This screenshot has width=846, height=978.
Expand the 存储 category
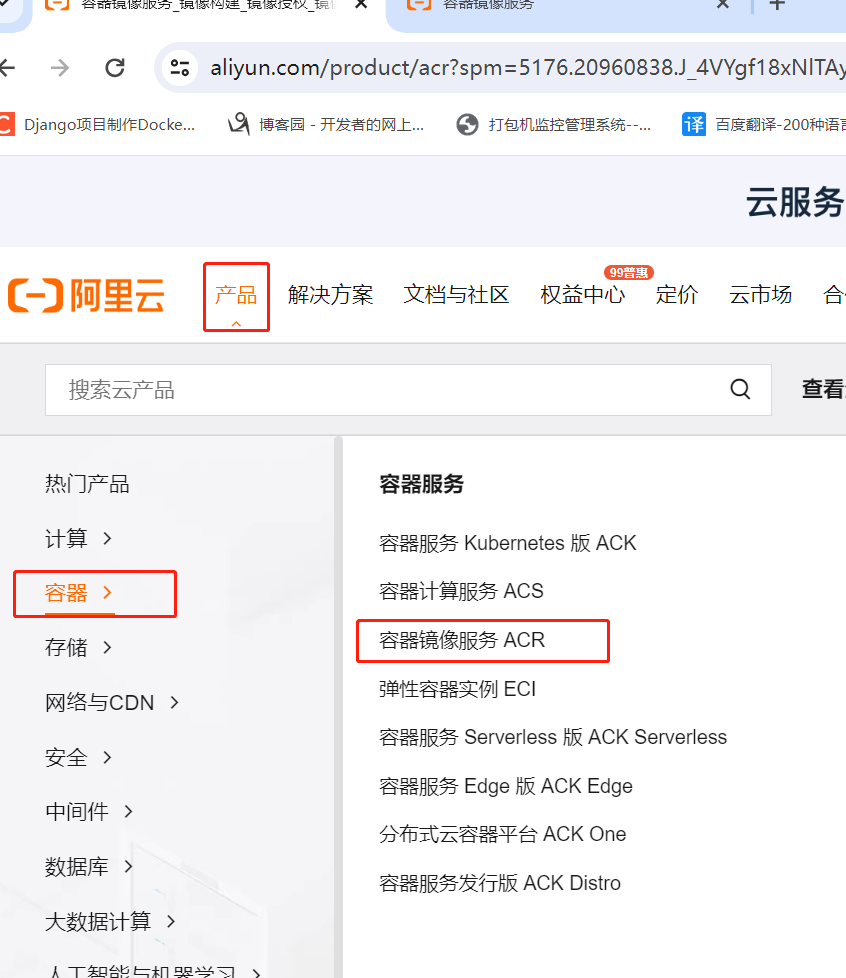pos(78,647)
